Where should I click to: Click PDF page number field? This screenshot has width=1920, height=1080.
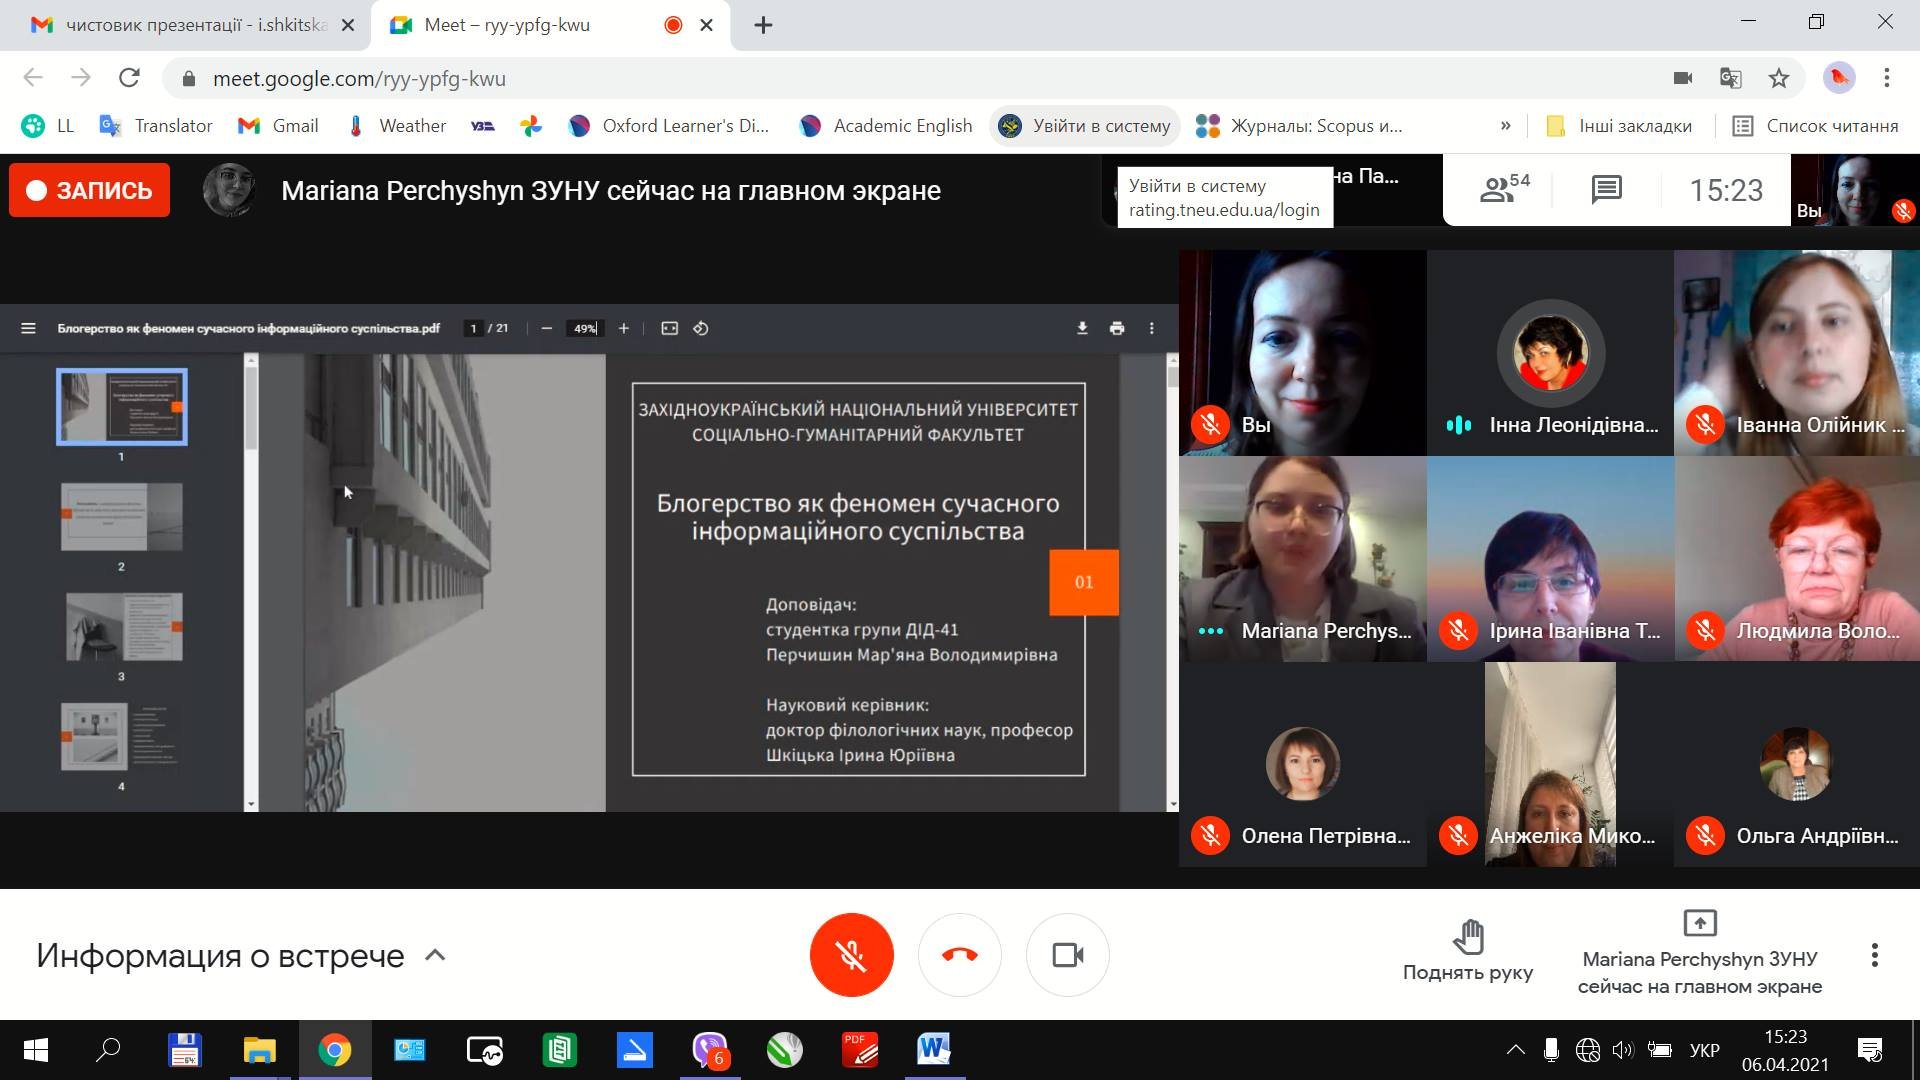click(x=474, y=328)
